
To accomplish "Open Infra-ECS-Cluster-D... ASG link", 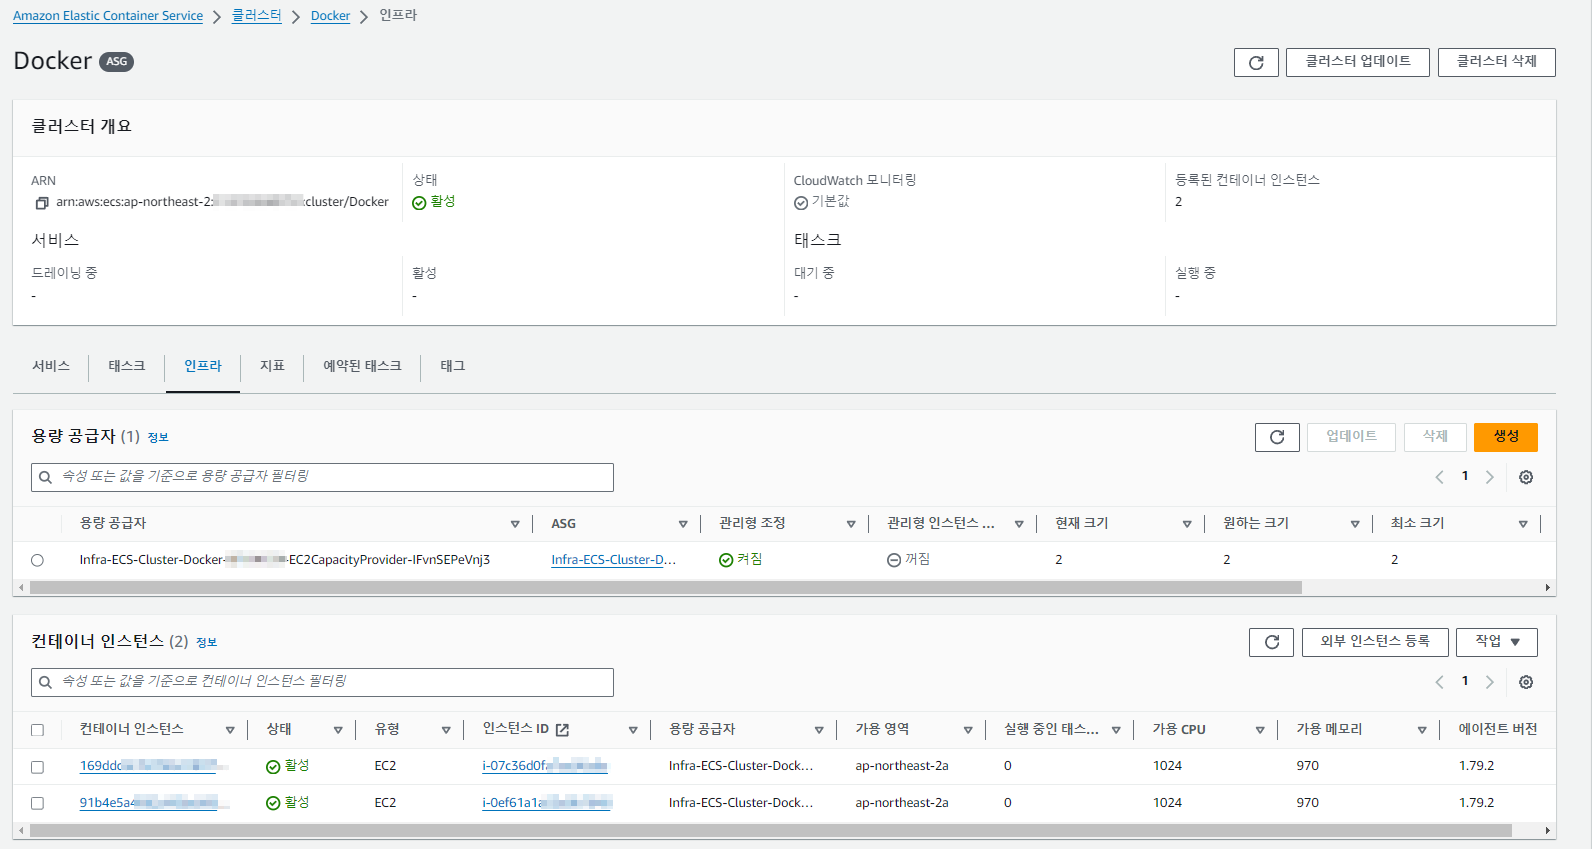I will [x=614, y=560].
